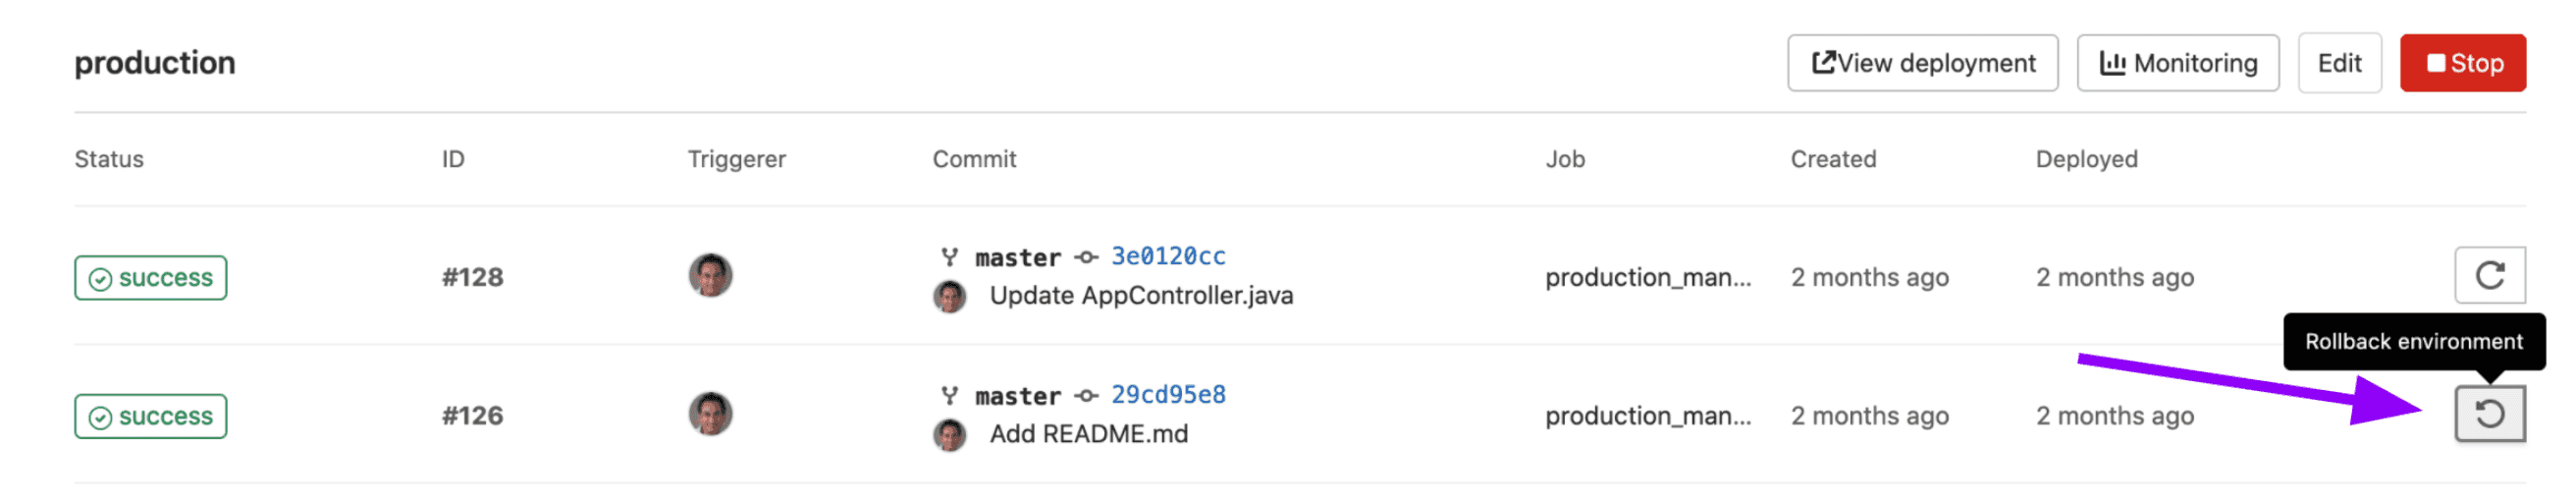
Task: Click the commit icon before 3e0120cc
Action: [x=1086, y=258]
